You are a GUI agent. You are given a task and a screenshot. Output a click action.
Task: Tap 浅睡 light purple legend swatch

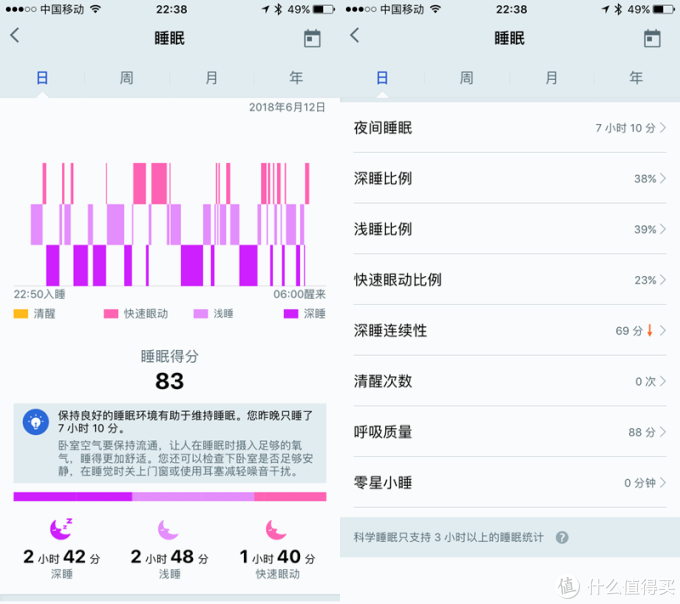201,314
